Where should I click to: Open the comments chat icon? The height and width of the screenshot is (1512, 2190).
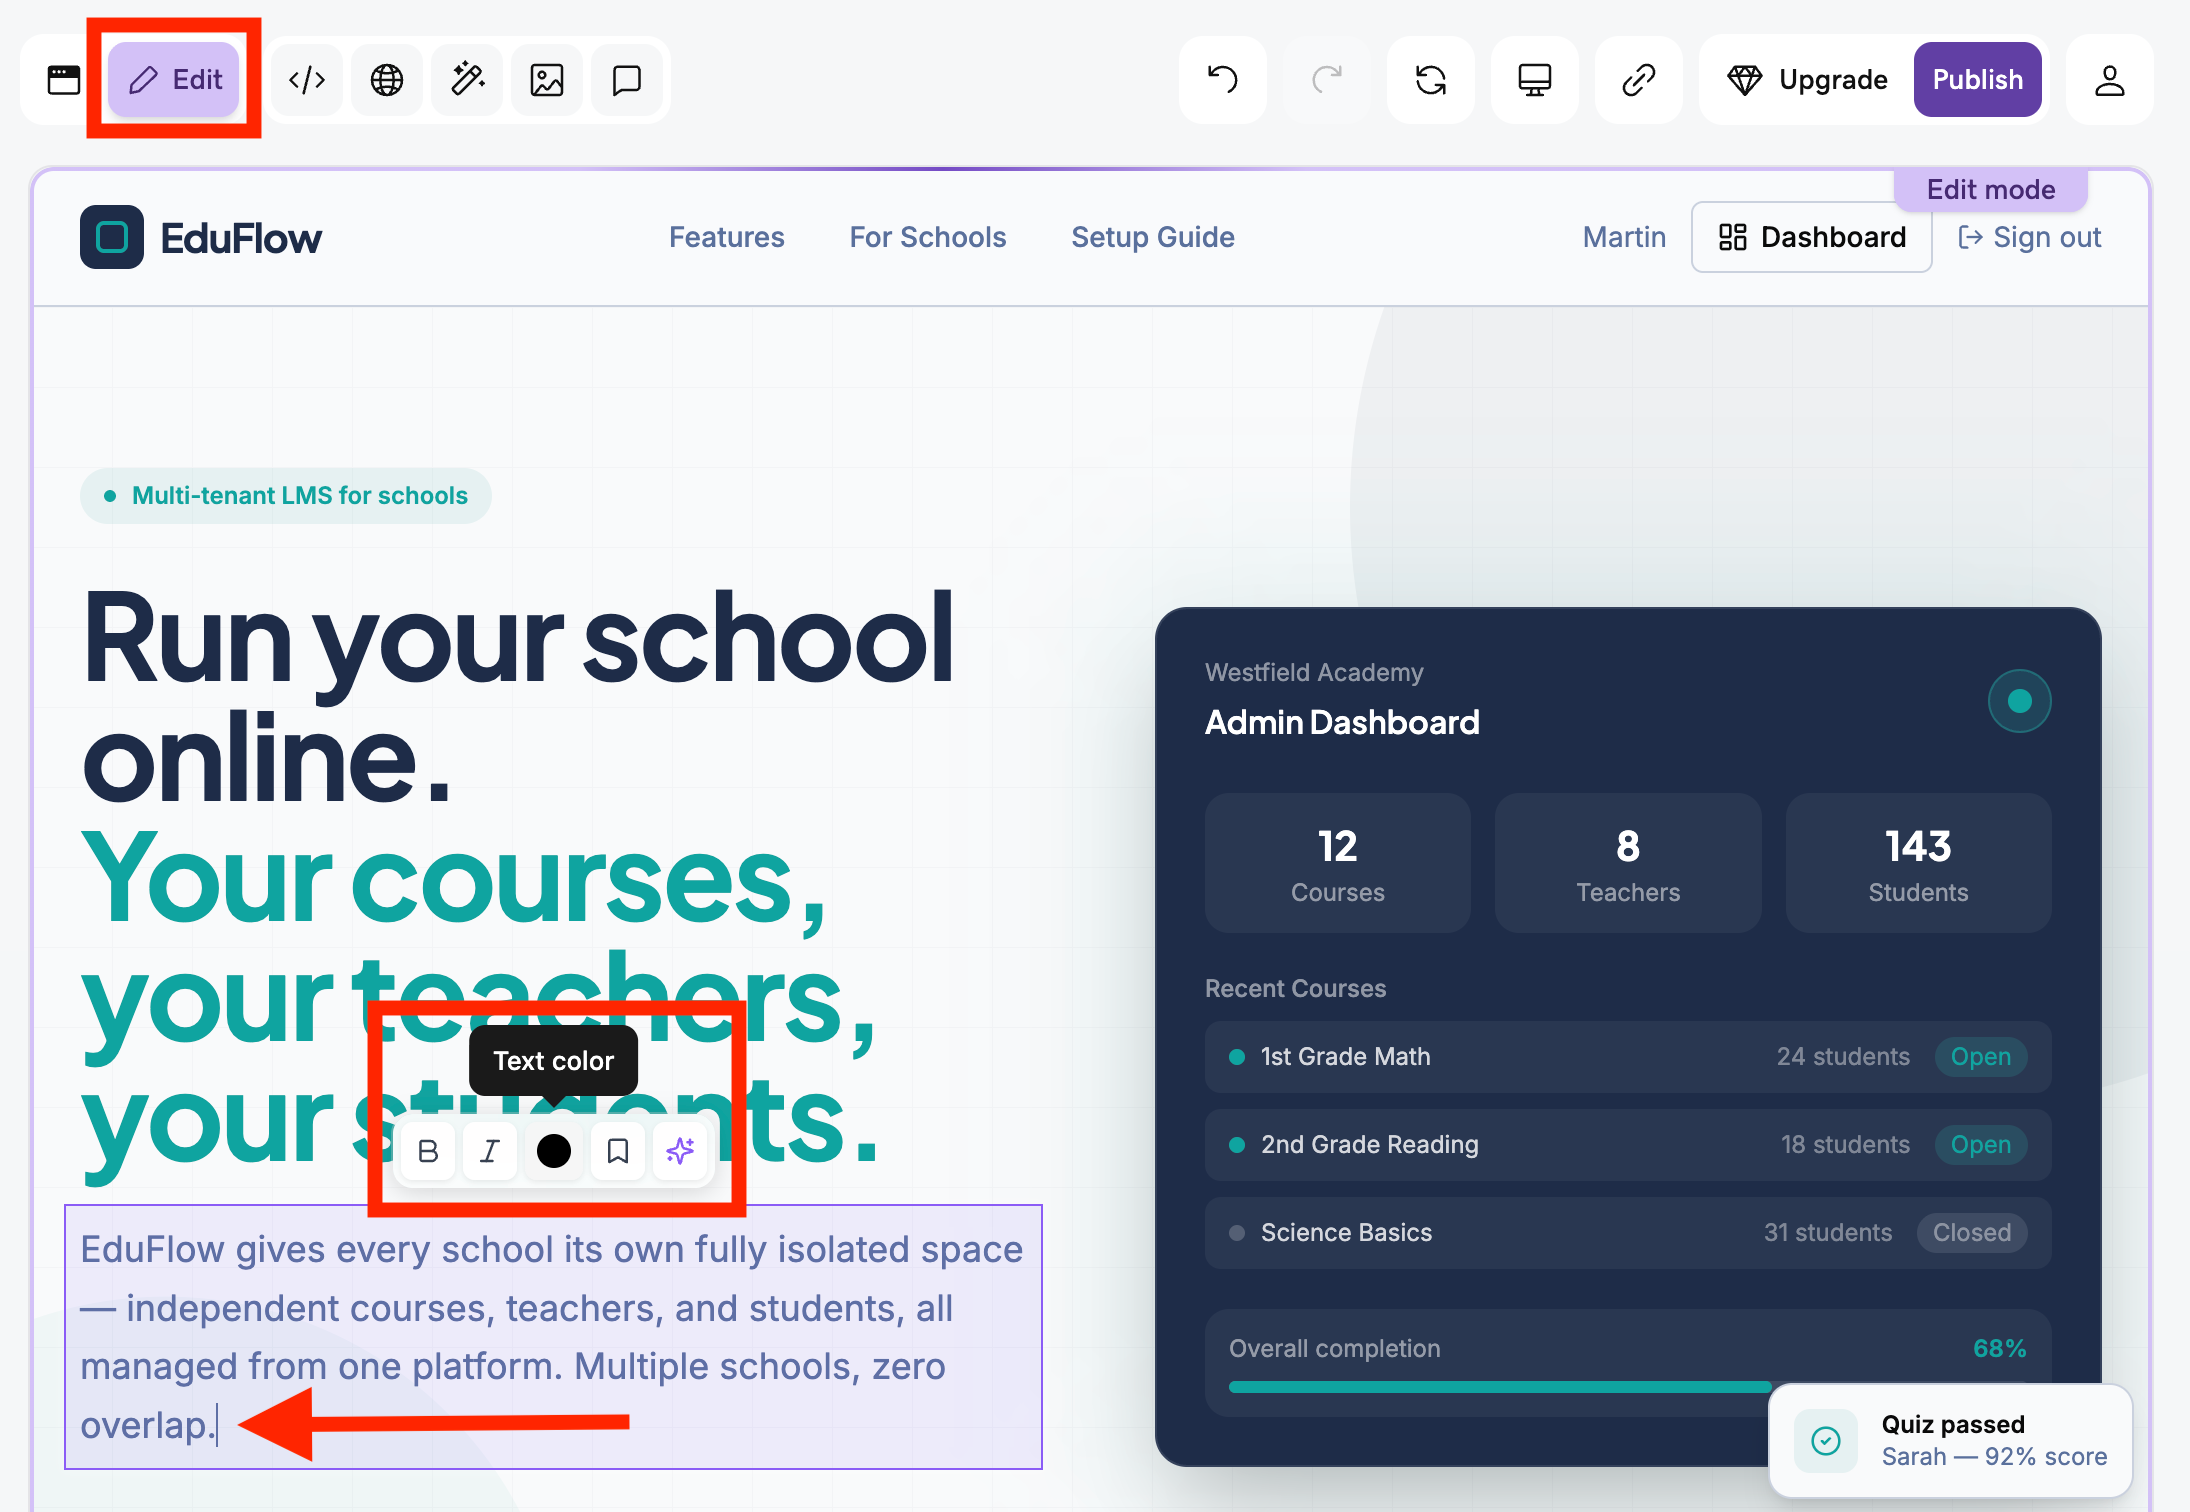(627, 80)
